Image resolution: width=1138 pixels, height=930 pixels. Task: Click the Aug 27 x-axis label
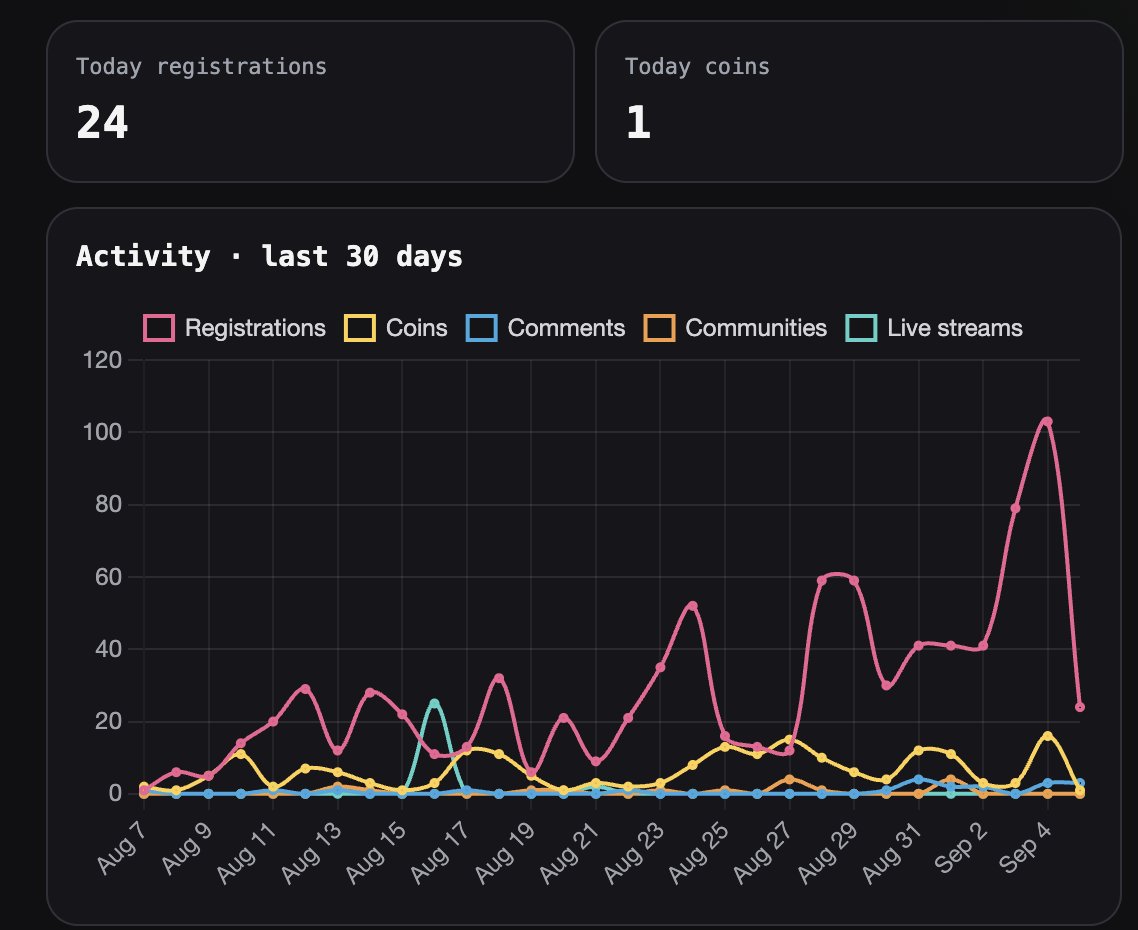pyautogui.click(x=763, y=852)
